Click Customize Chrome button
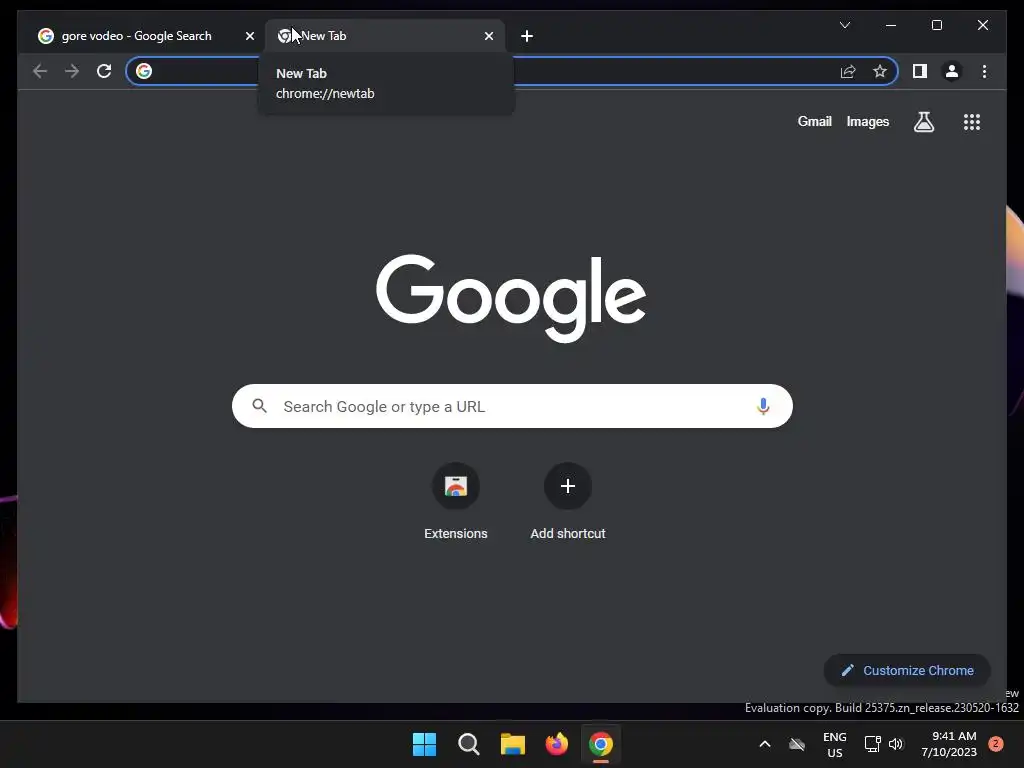This screenshot has width=1024, height=768. [x=907, y=670]
